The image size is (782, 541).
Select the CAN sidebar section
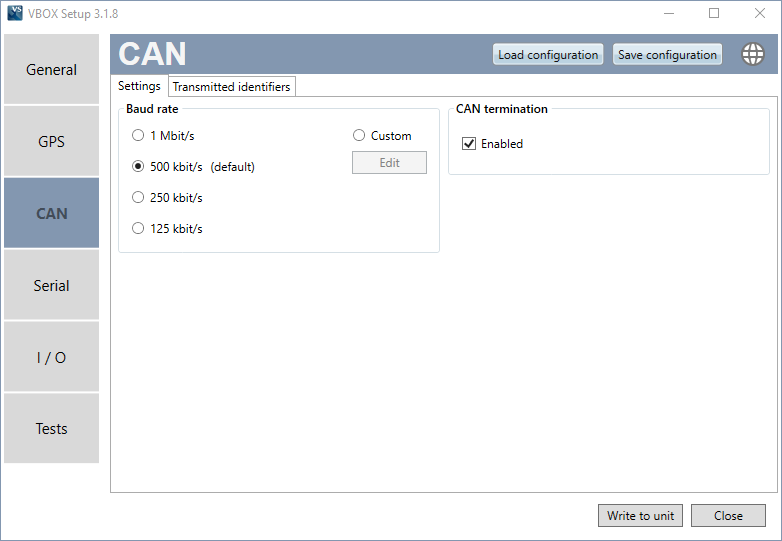[x=51, y=213]
